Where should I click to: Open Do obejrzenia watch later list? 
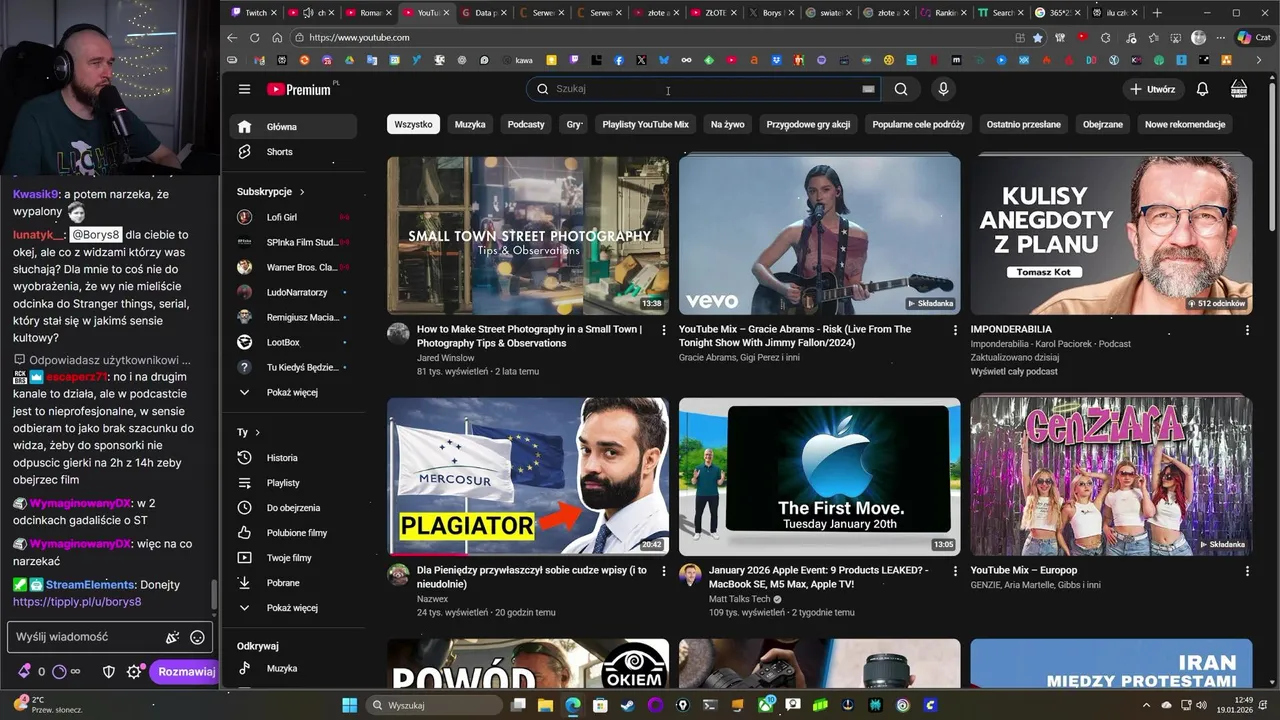[x=294, y=508]
